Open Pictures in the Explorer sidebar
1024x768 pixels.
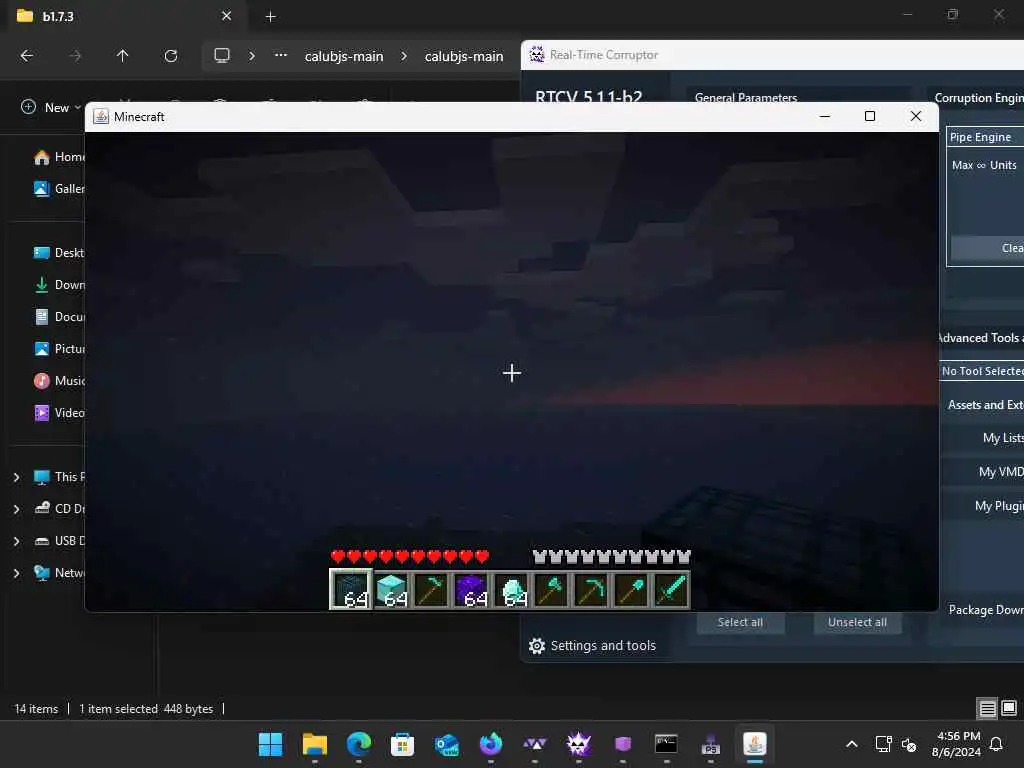(x=59, y=349)
